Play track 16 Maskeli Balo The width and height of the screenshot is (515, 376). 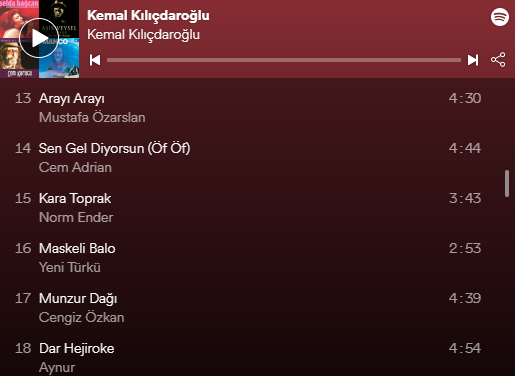point(248,258)
